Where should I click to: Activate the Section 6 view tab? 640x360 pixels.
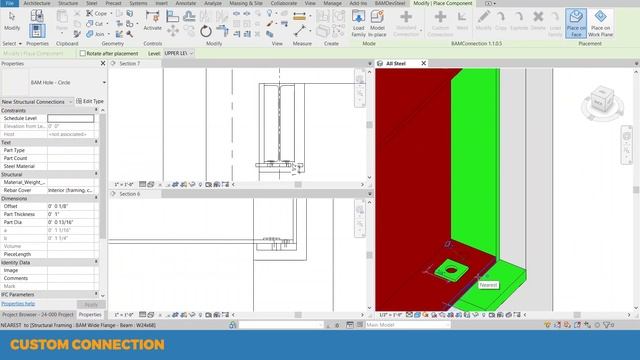[130, 194]
